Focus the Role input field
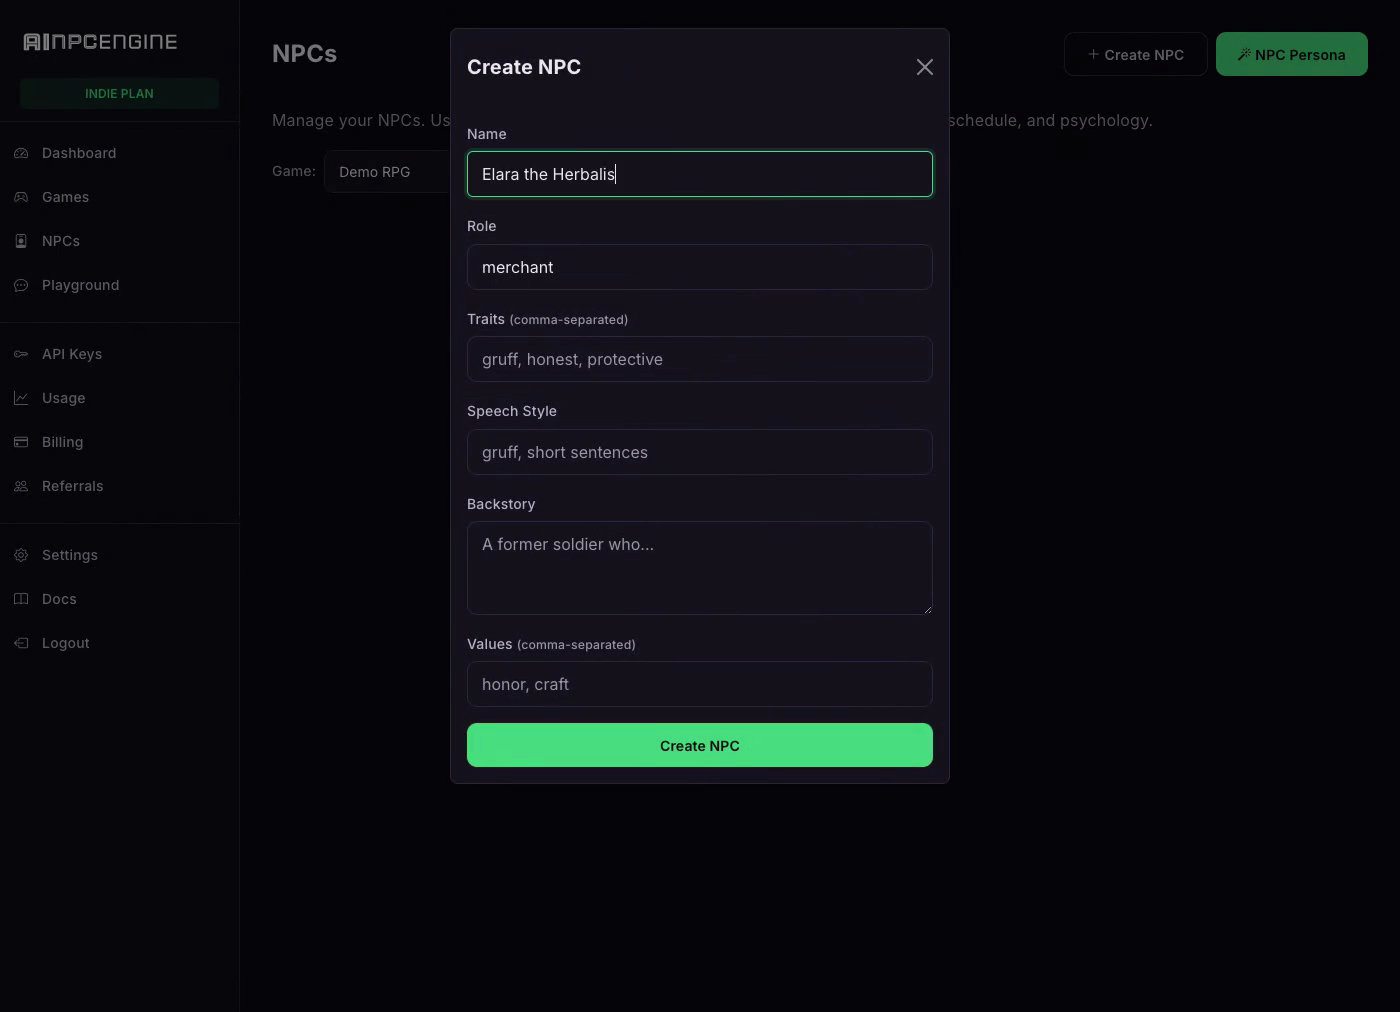The height and width of the screenshot is (1012, 1400). pyautogui.click(x=700, y=267)
